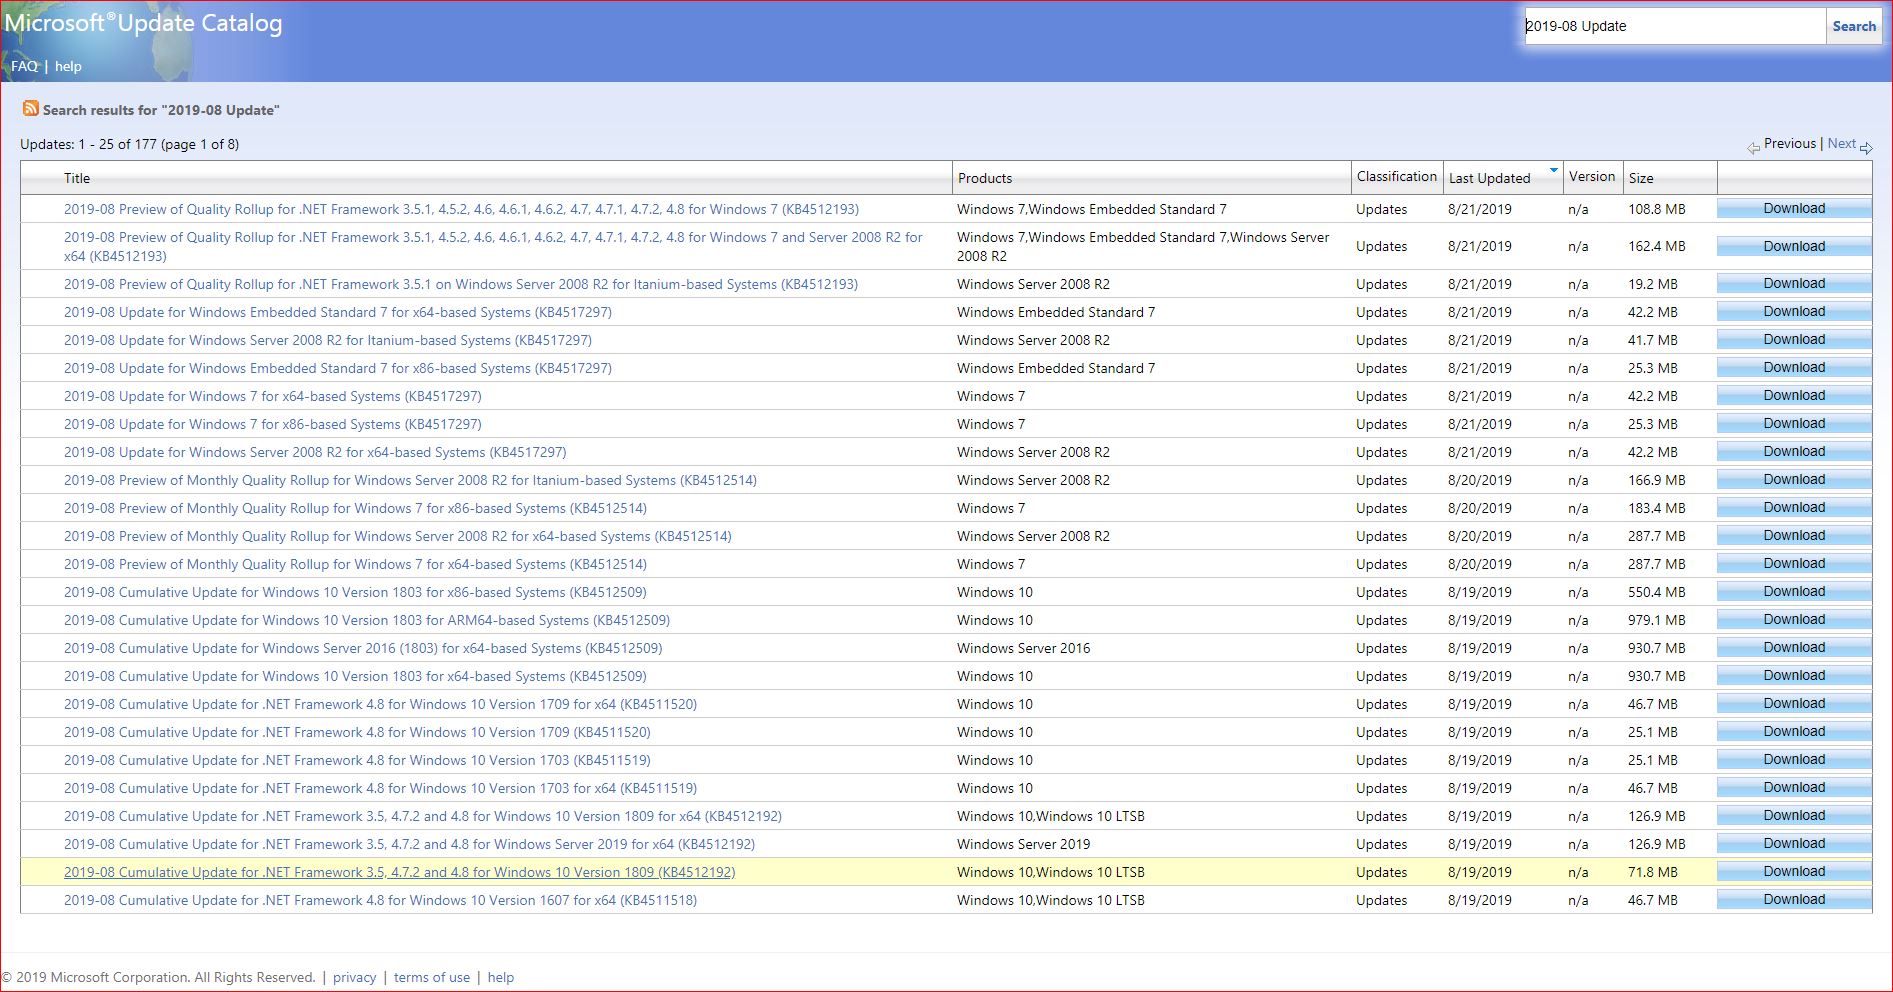Open the privacy link in footer
Screen dimensions: 1893x992
coord(355,977)
